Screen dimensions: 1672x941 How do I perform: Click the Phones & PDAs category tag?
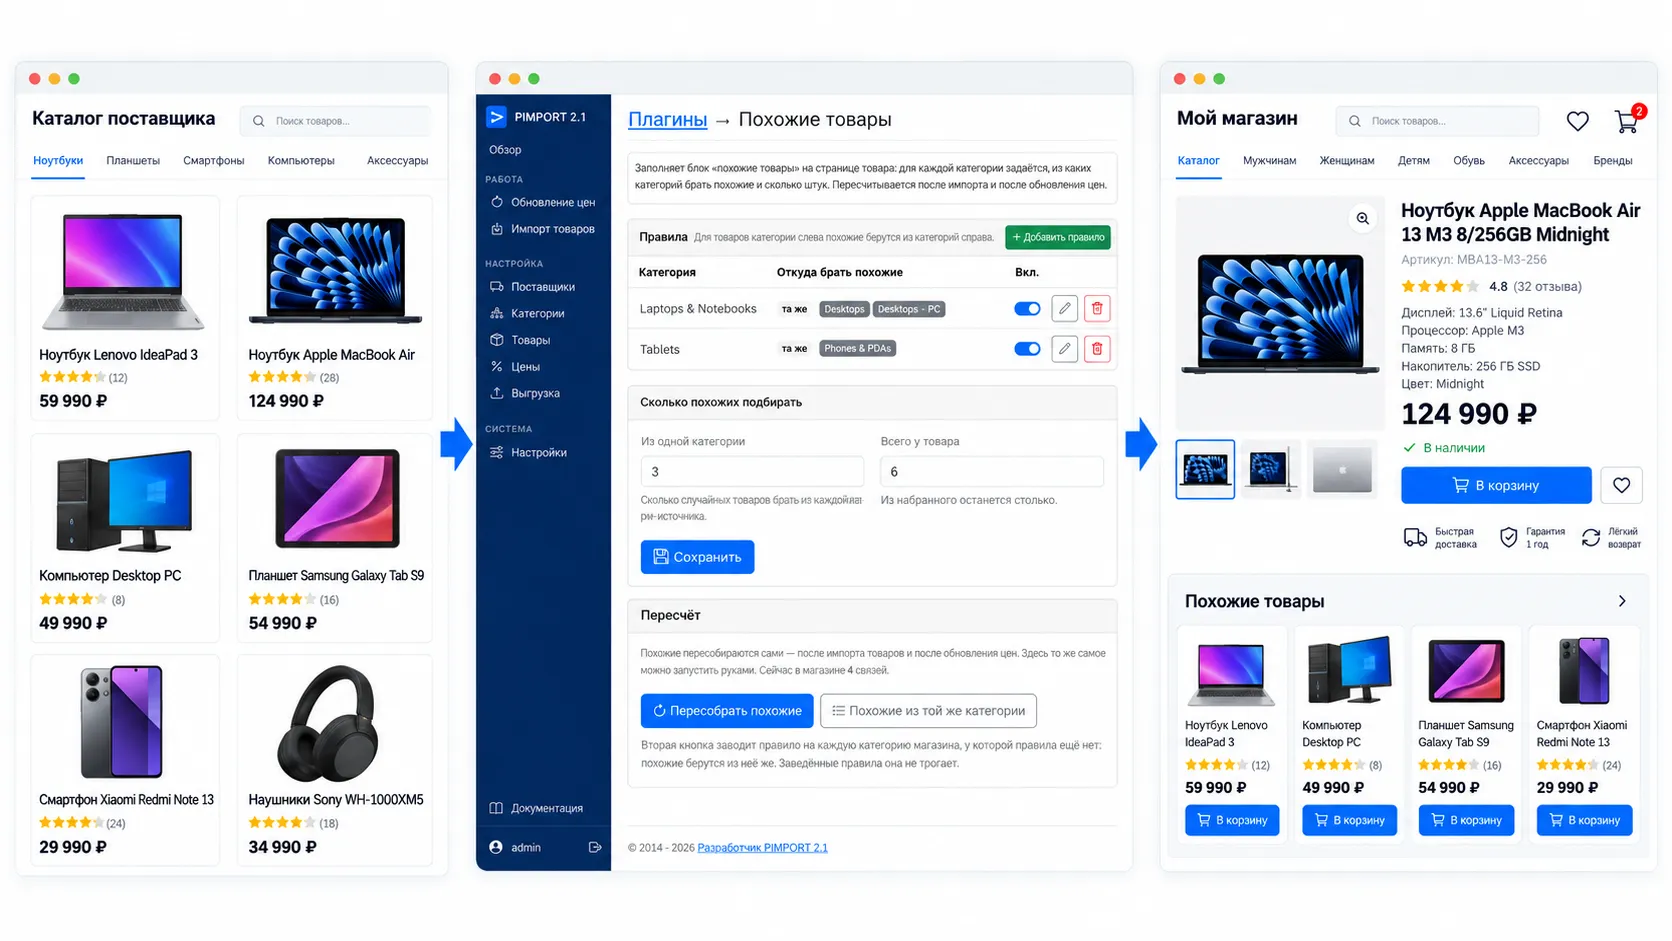coord(858,349)
